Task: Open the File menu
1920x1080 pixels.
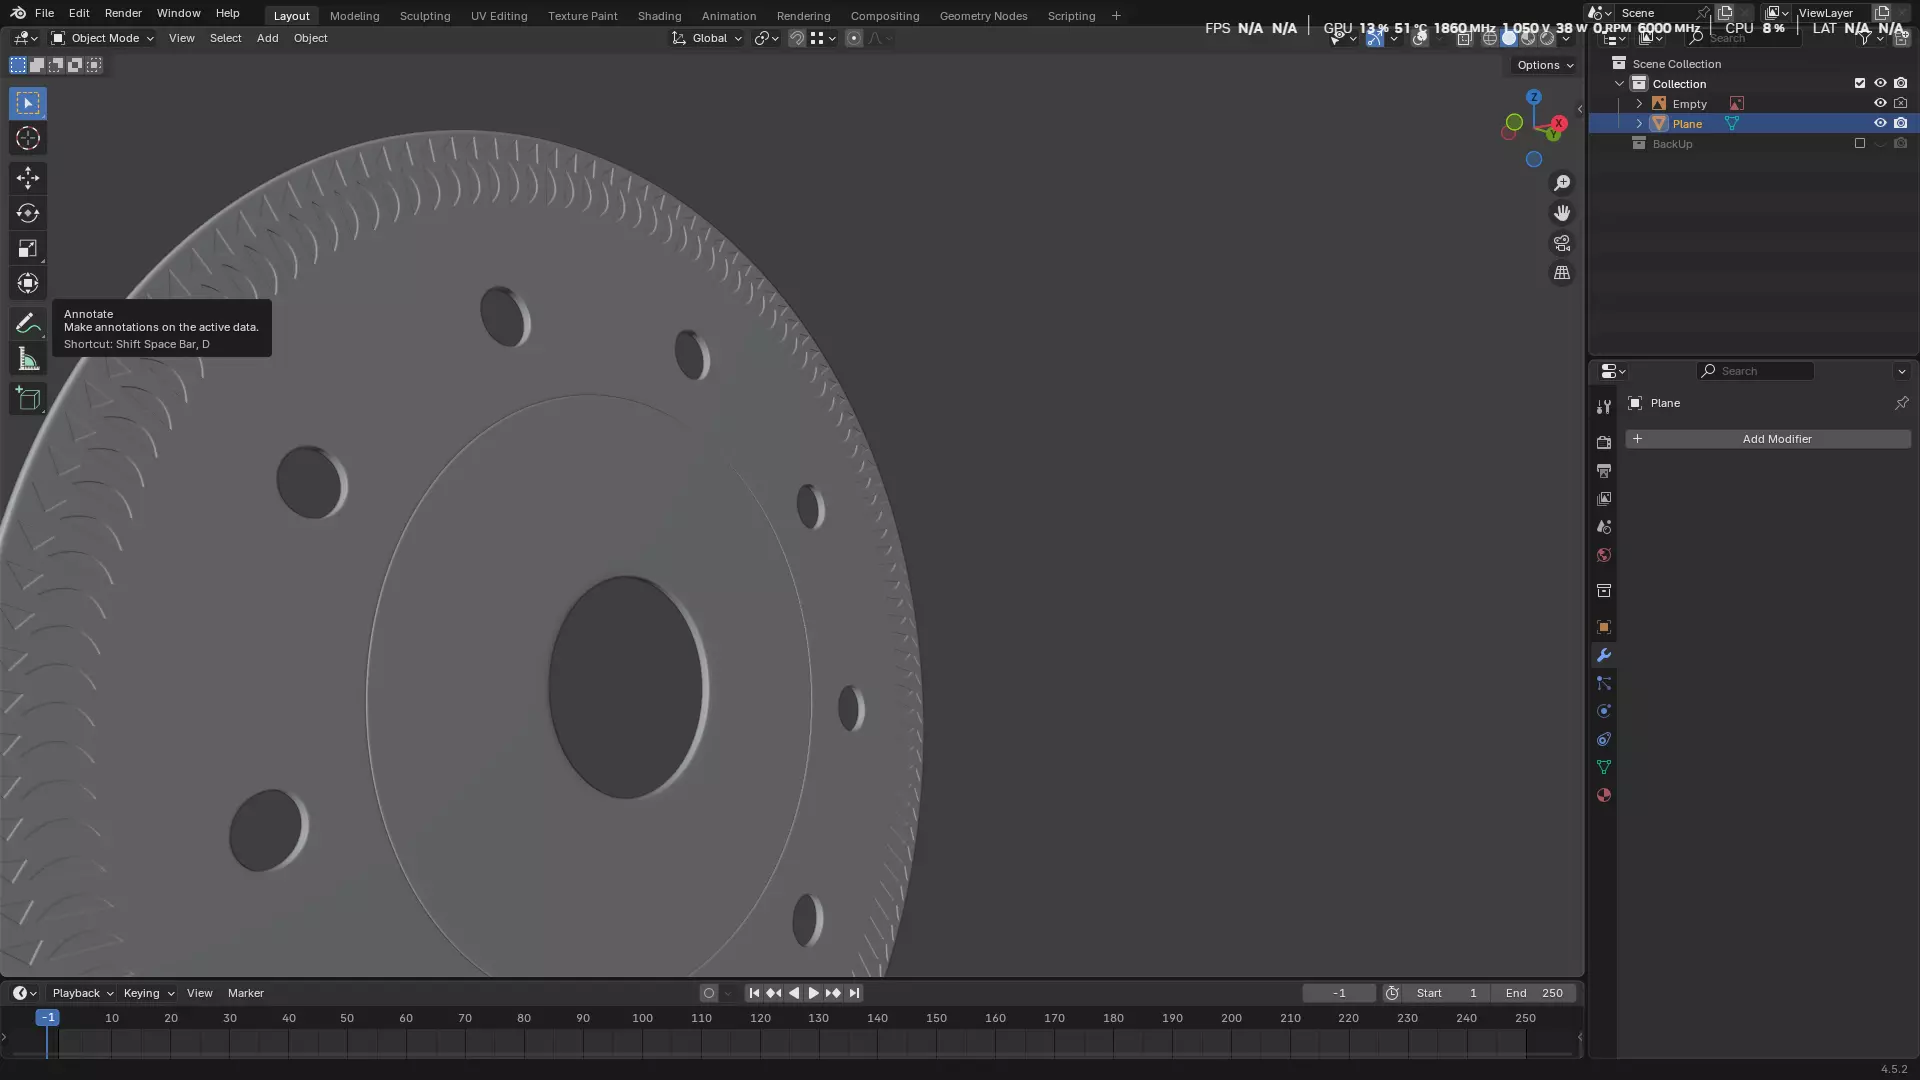Action: point(44,13)
